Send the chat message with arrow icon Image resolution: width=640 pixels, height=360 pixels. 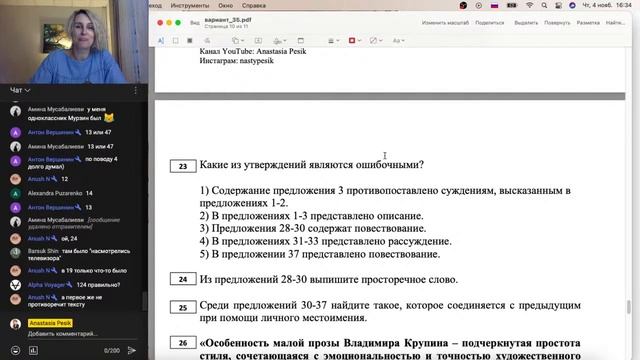coord(131,350)
